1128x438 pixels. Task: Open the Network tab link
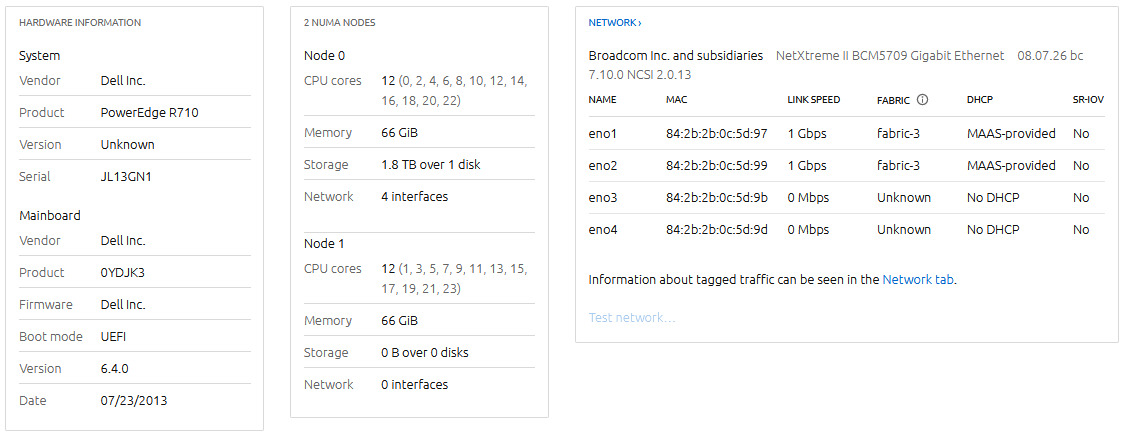(x=918, y=280)
